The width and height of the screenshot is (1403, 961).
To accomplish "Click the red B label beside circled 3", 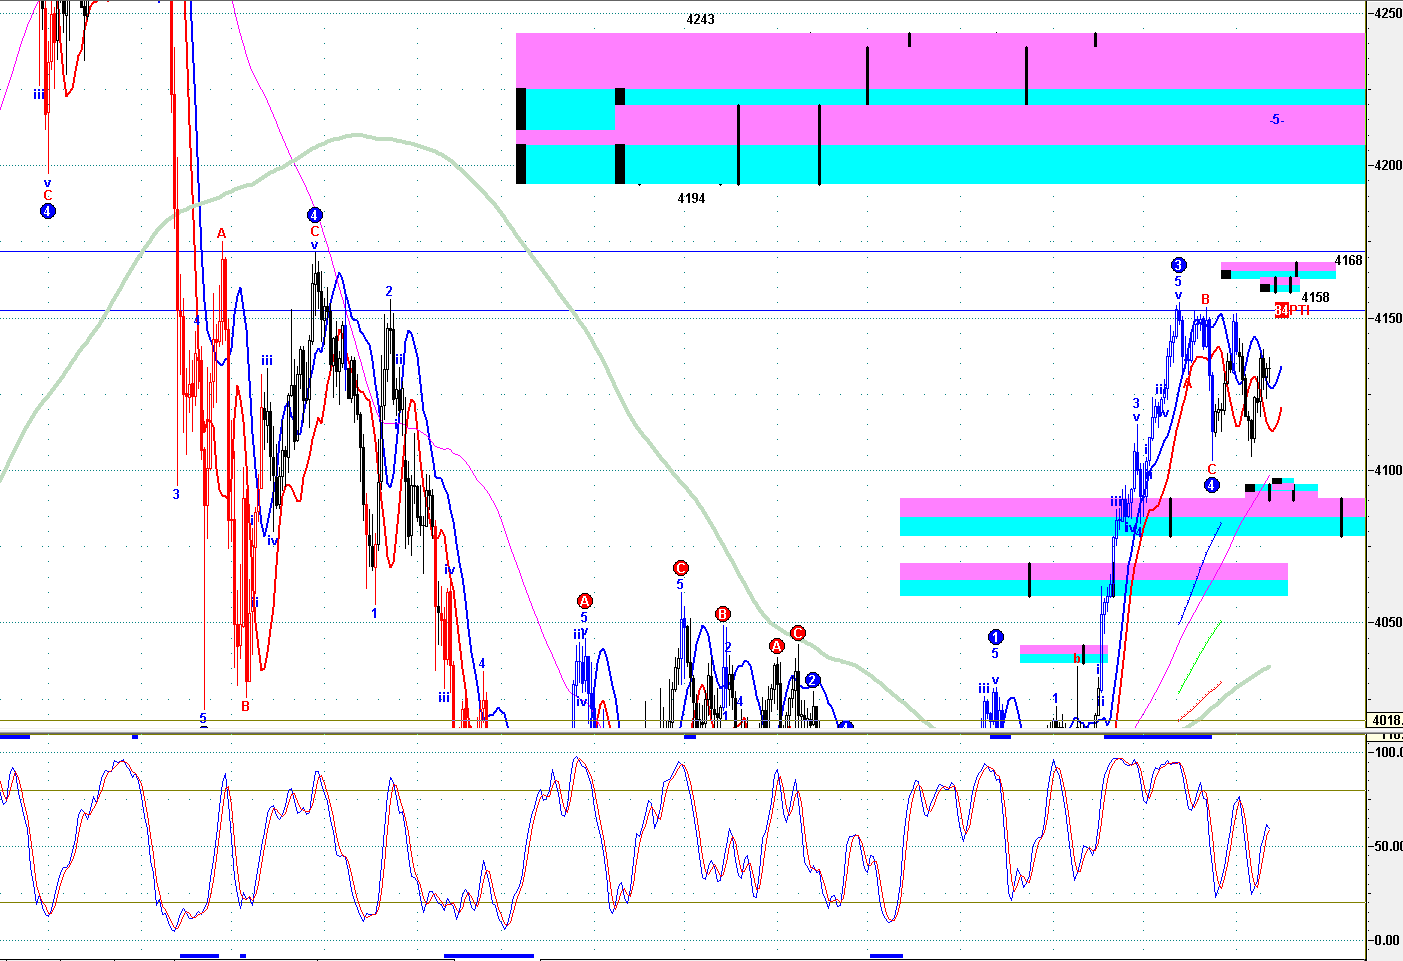I will coord(1206,299).
